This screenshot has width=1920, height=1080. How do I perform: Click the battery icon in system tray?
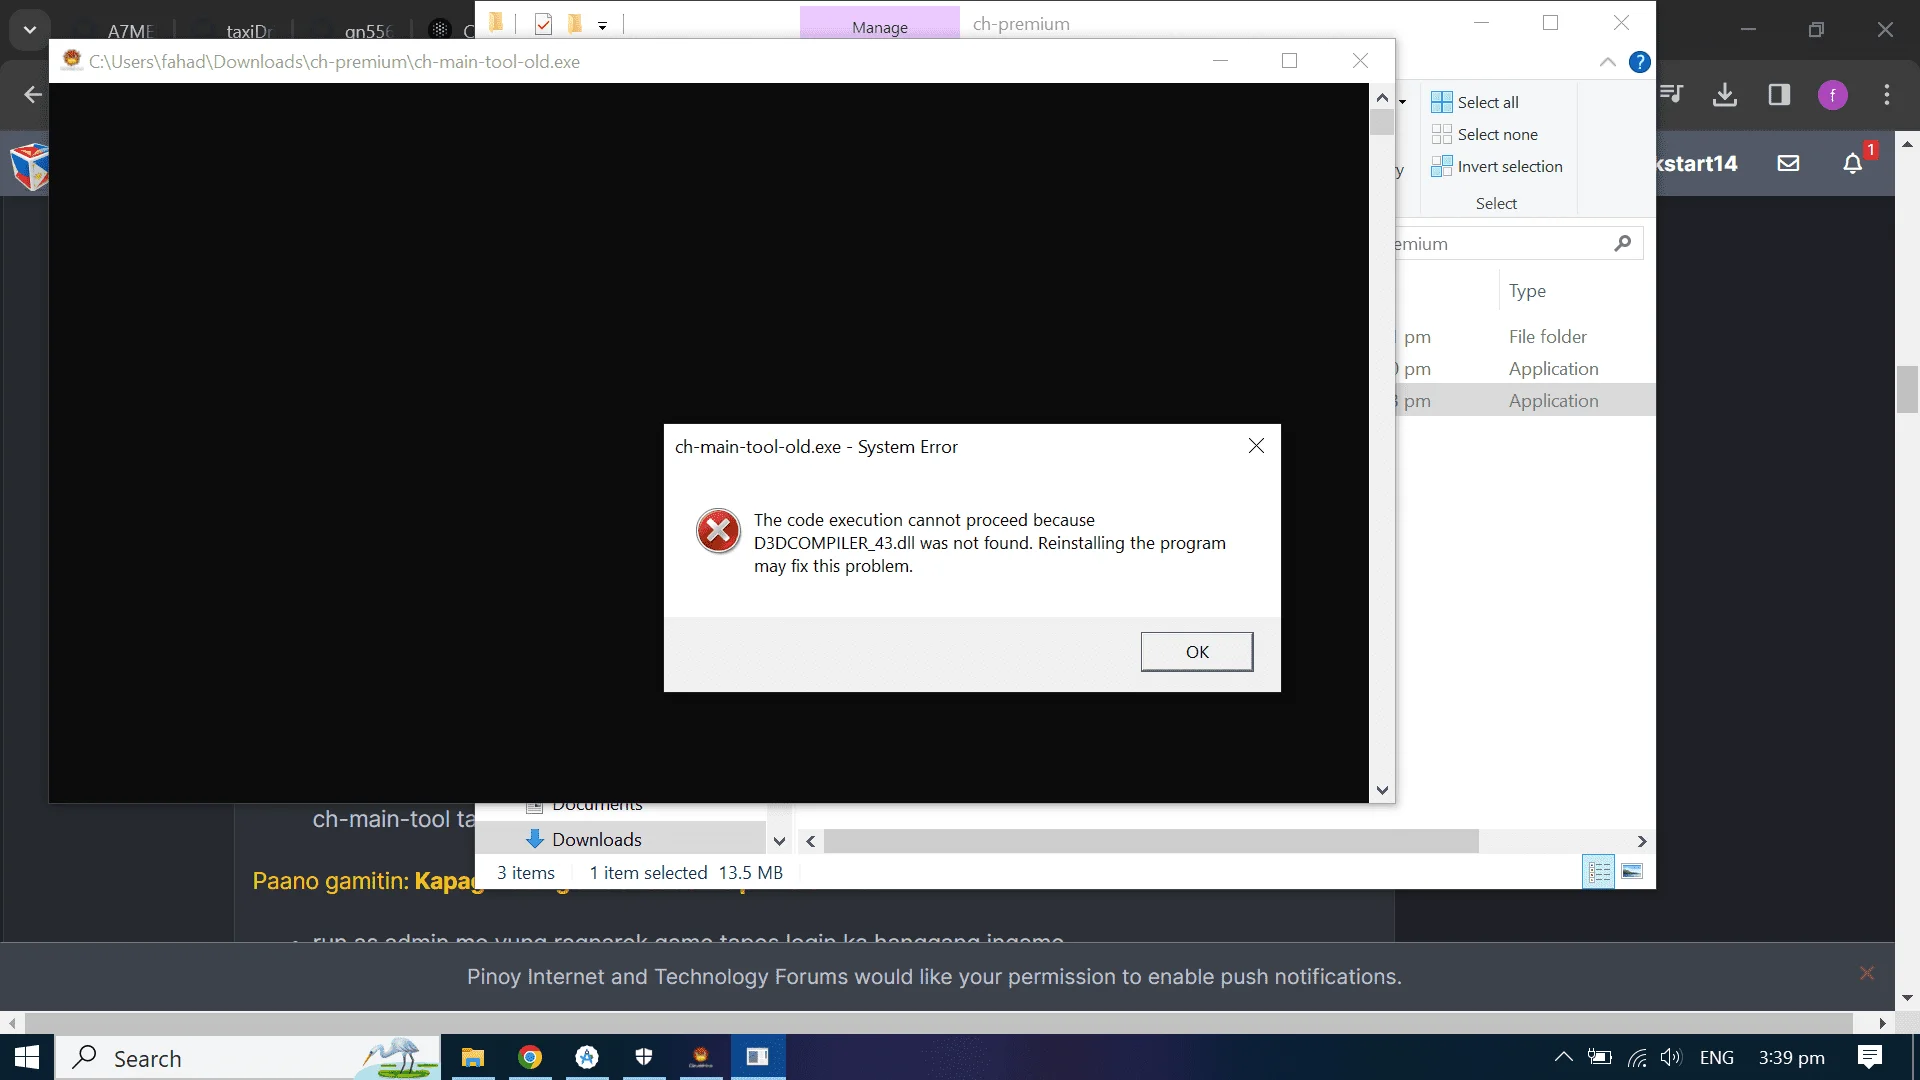pyautogui.click(x=1600, y=1057)
